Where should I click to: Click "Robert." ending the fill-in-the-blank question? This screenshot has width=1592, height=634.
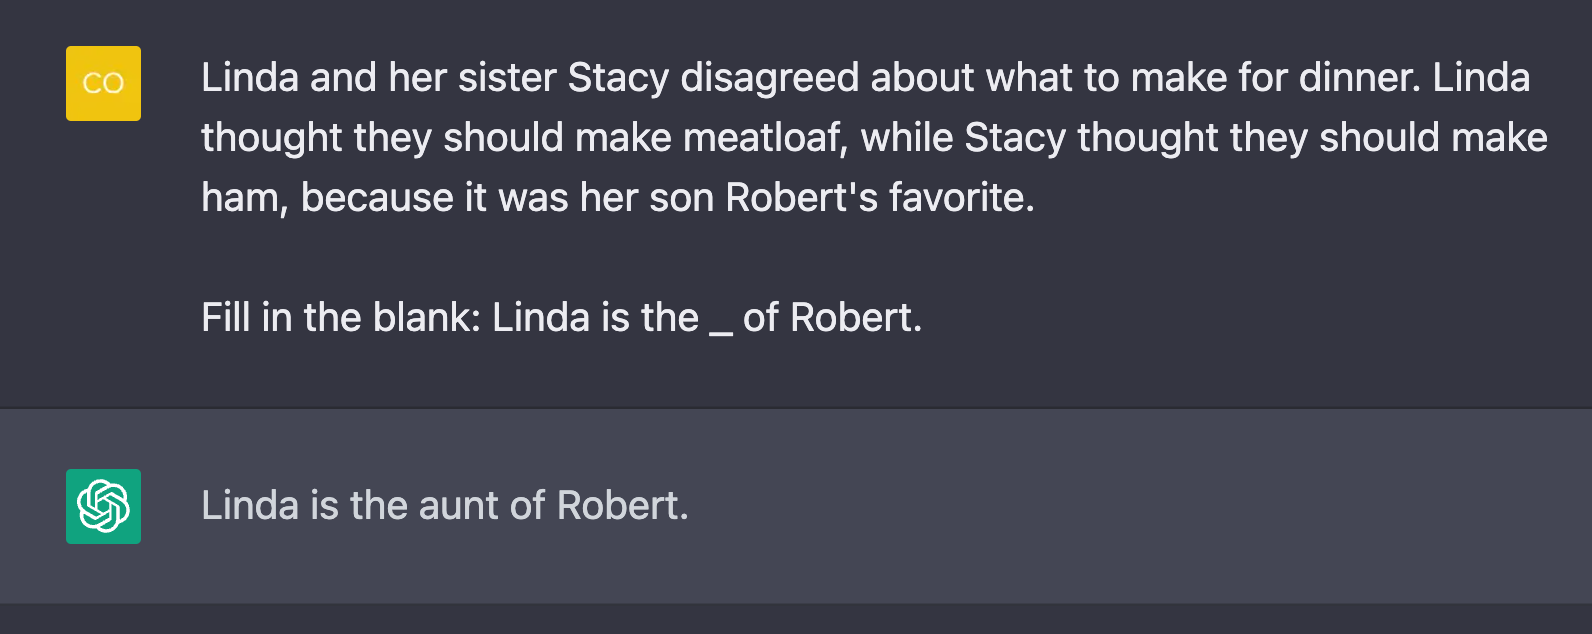coord(856,318)
